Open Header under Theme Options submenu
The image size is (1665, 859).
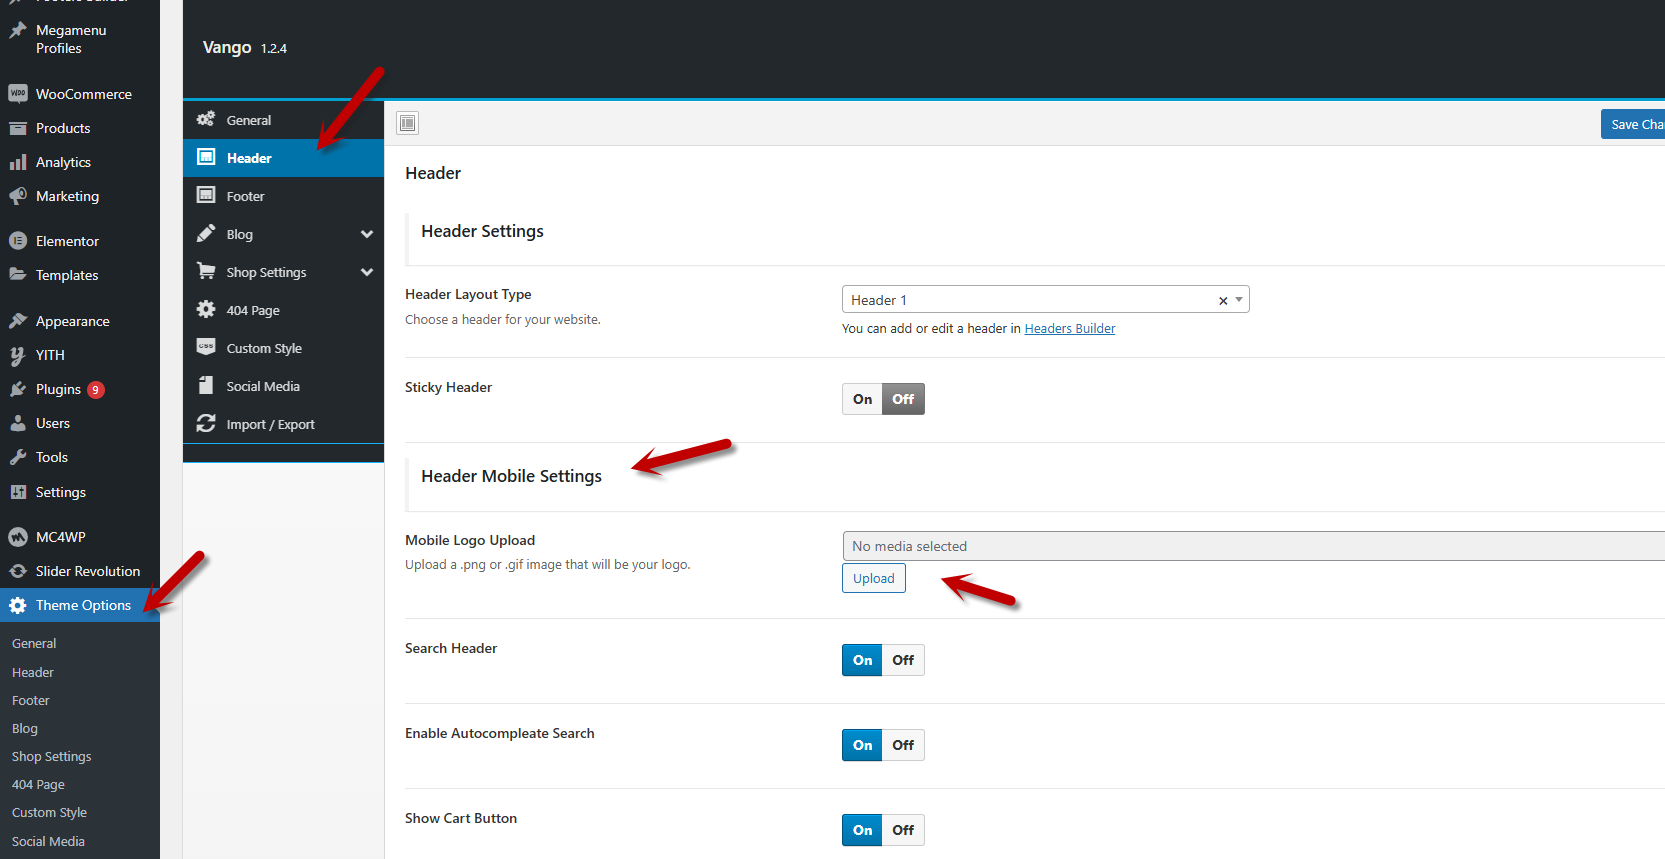pyautogui.click(x=33, y=673)
